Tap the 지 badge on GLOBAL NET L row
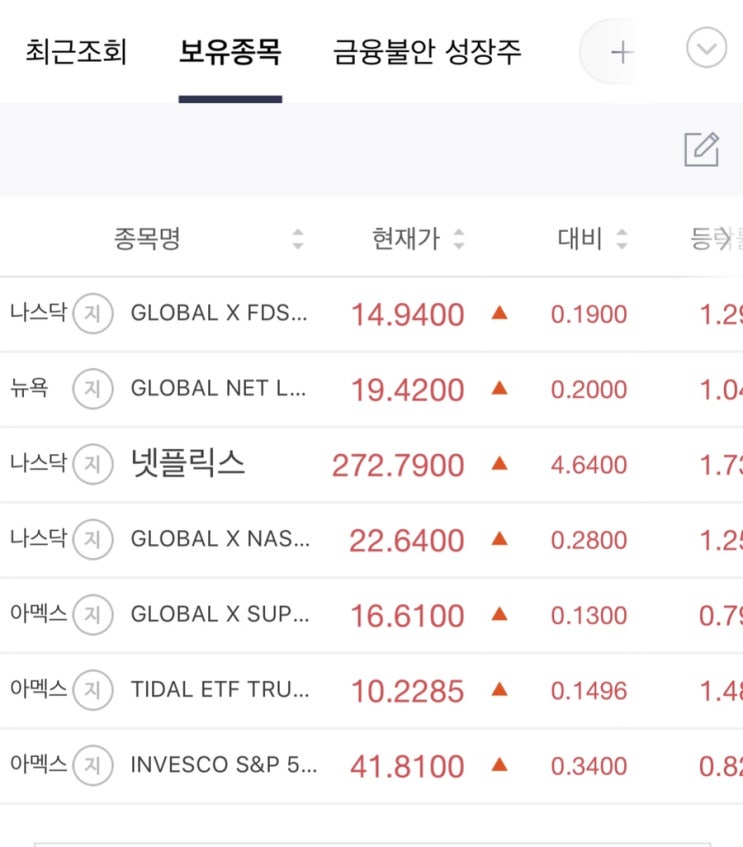 pos(93,388)
